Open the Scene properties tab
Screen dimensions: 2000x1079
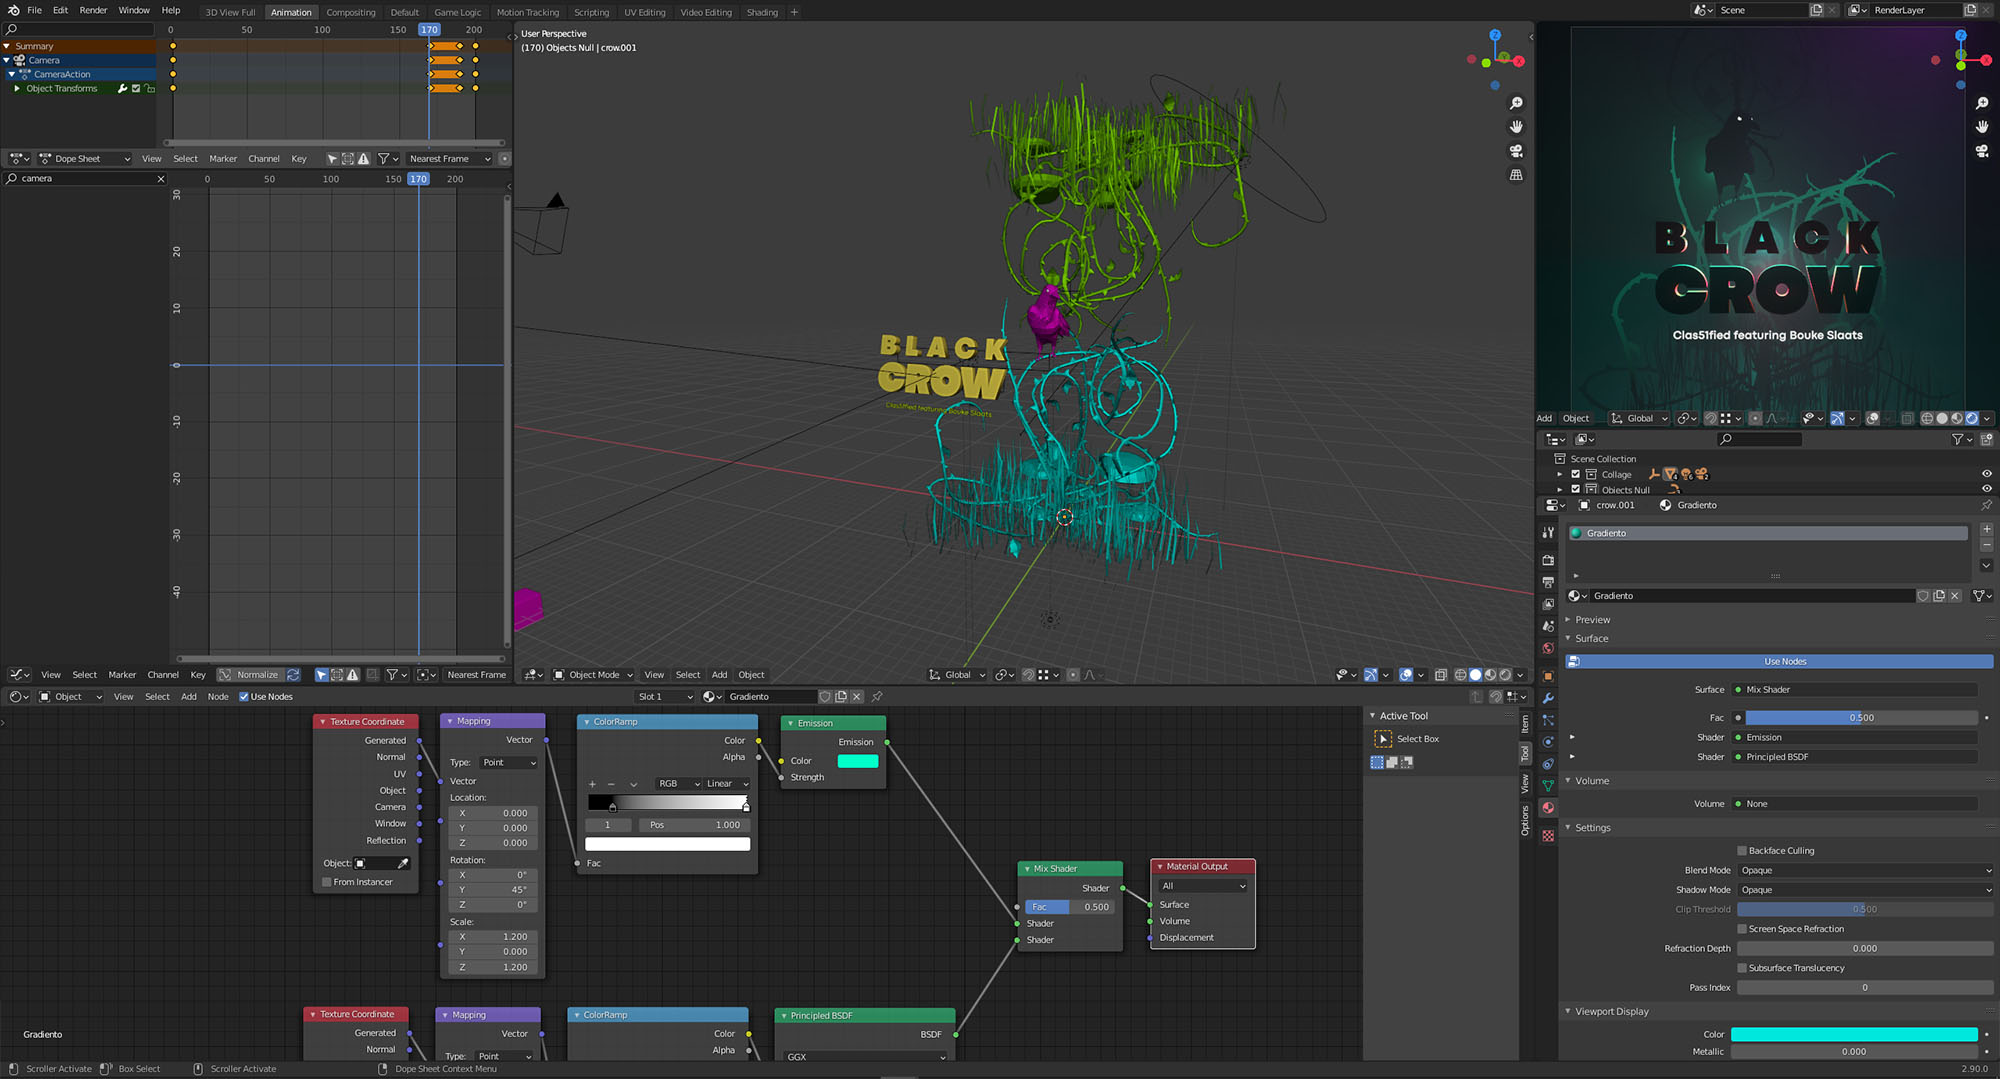(1548, 626)
